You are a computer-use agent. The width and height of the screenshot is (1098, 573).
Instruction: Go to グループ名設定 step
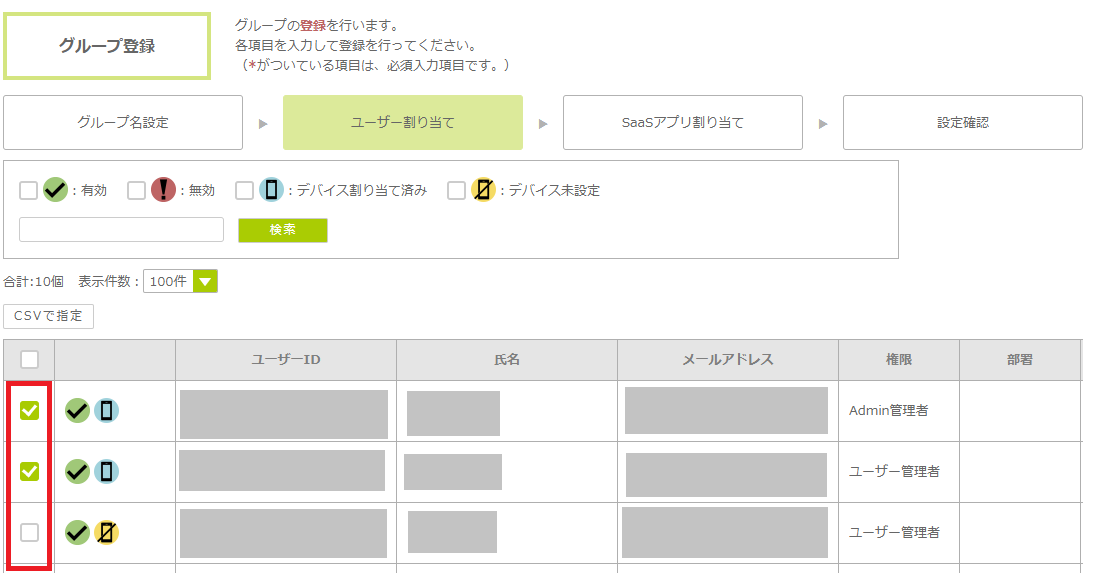click(123, 123)
